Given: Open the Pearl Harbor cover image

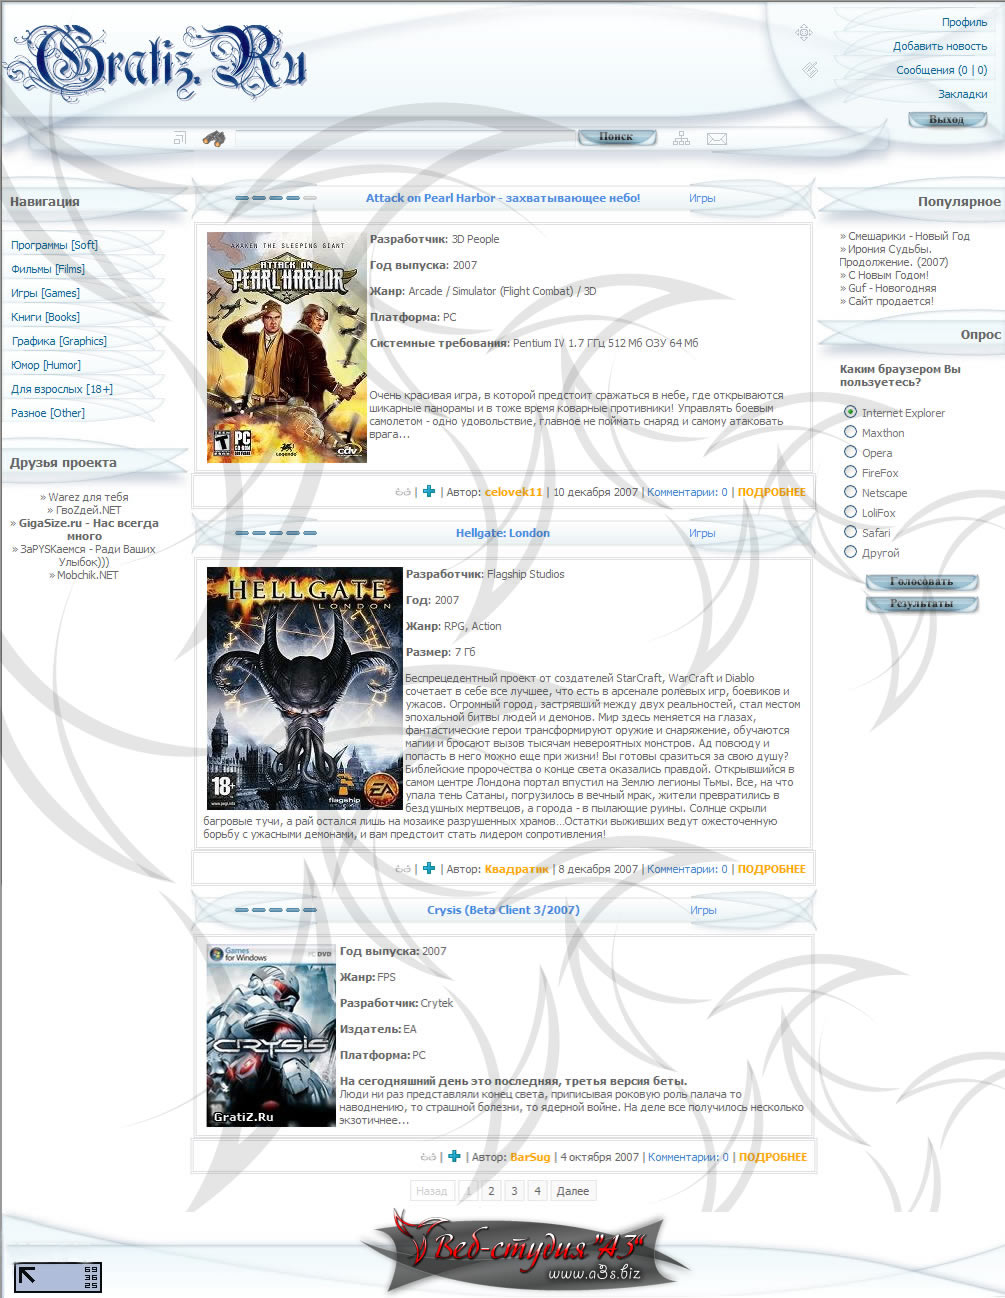Looking at the screenshot, I should (x=287, y=348).
